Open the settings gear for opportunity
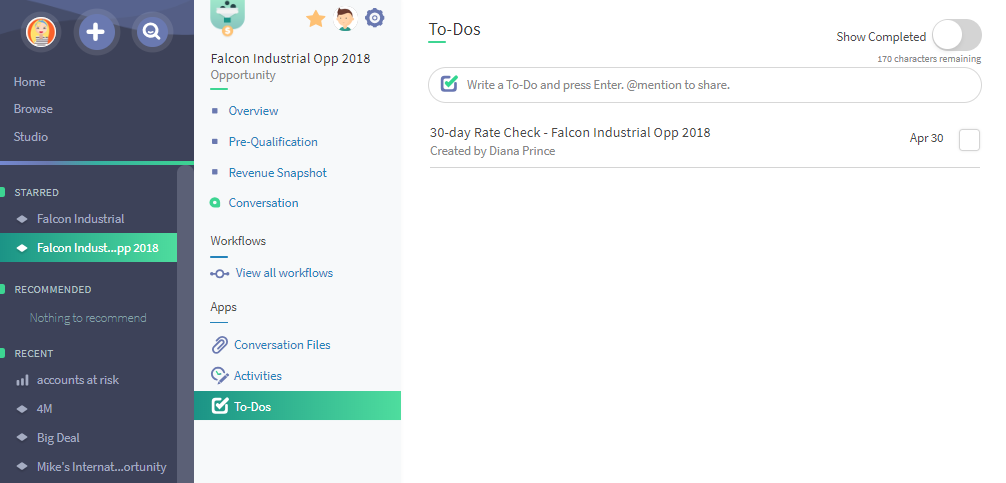 375,18
